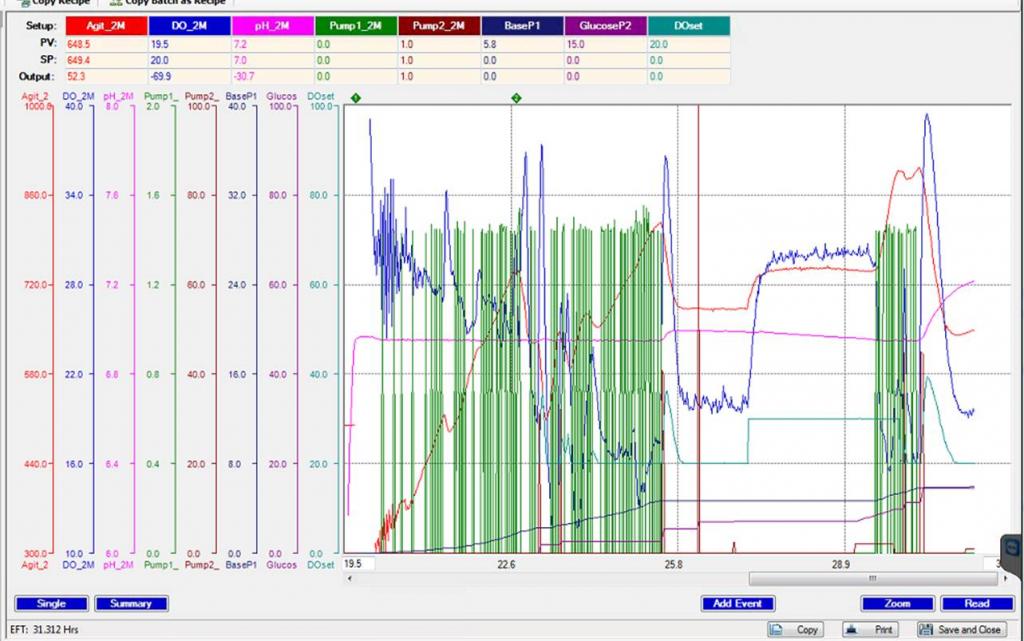This screenshot has height=641, width=1024.
Task: Click the Zoom button
Action: [897, 603]
